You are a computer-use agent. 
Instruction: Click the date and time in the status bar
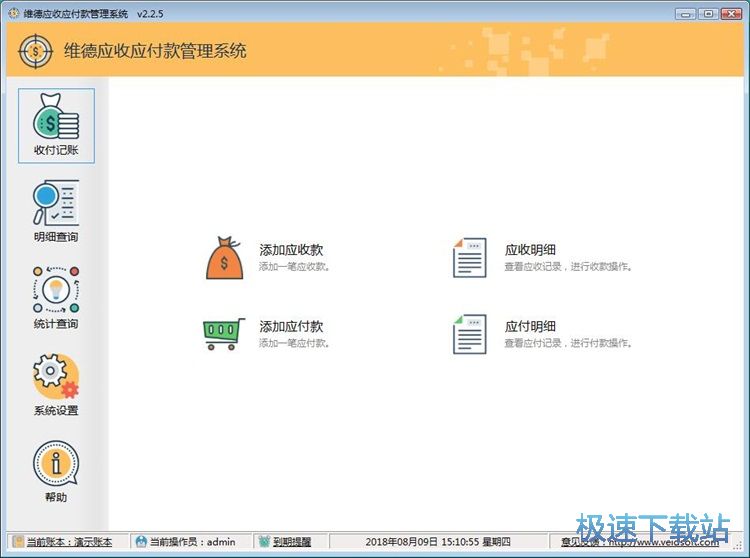tap(438, 542)
